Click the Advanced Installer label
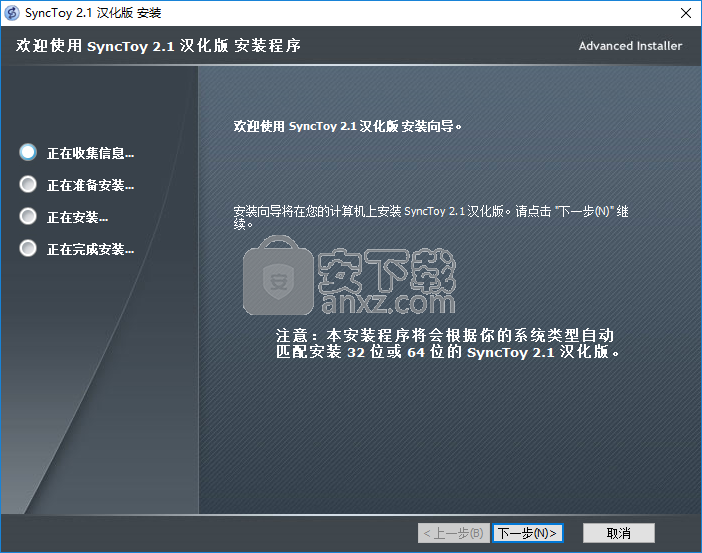The width and height of the screenshot is (702, 553). click(630, 46)
